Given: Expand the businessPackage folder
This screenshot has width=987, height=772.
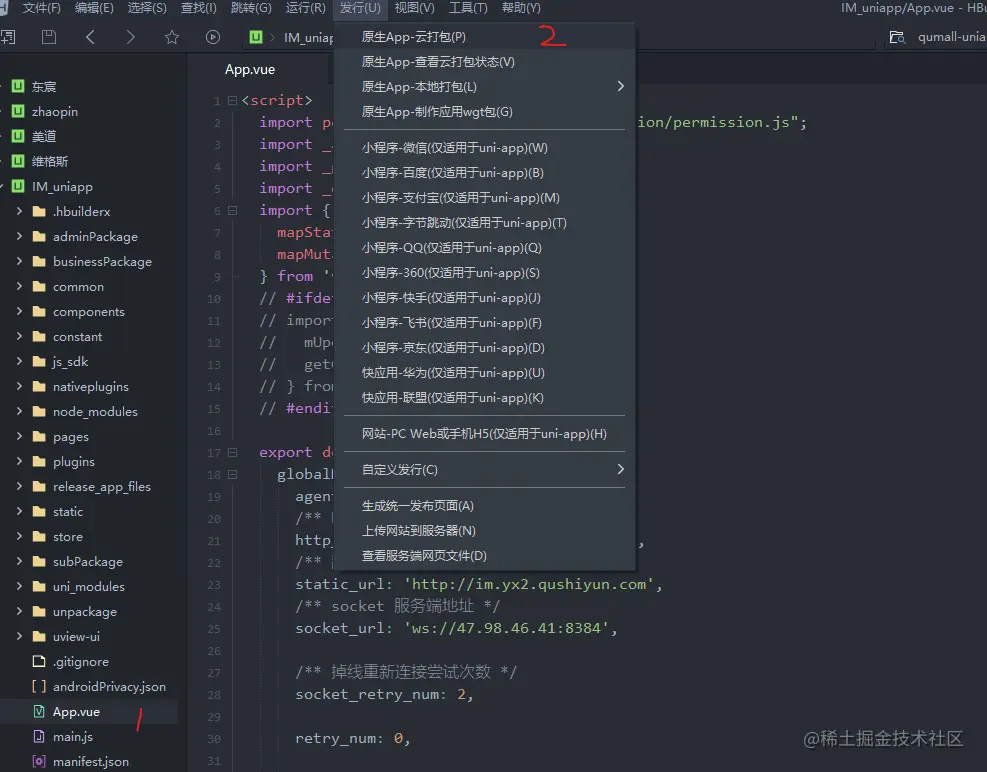Looking at the screenshot, I should click(x=19, y=261).
